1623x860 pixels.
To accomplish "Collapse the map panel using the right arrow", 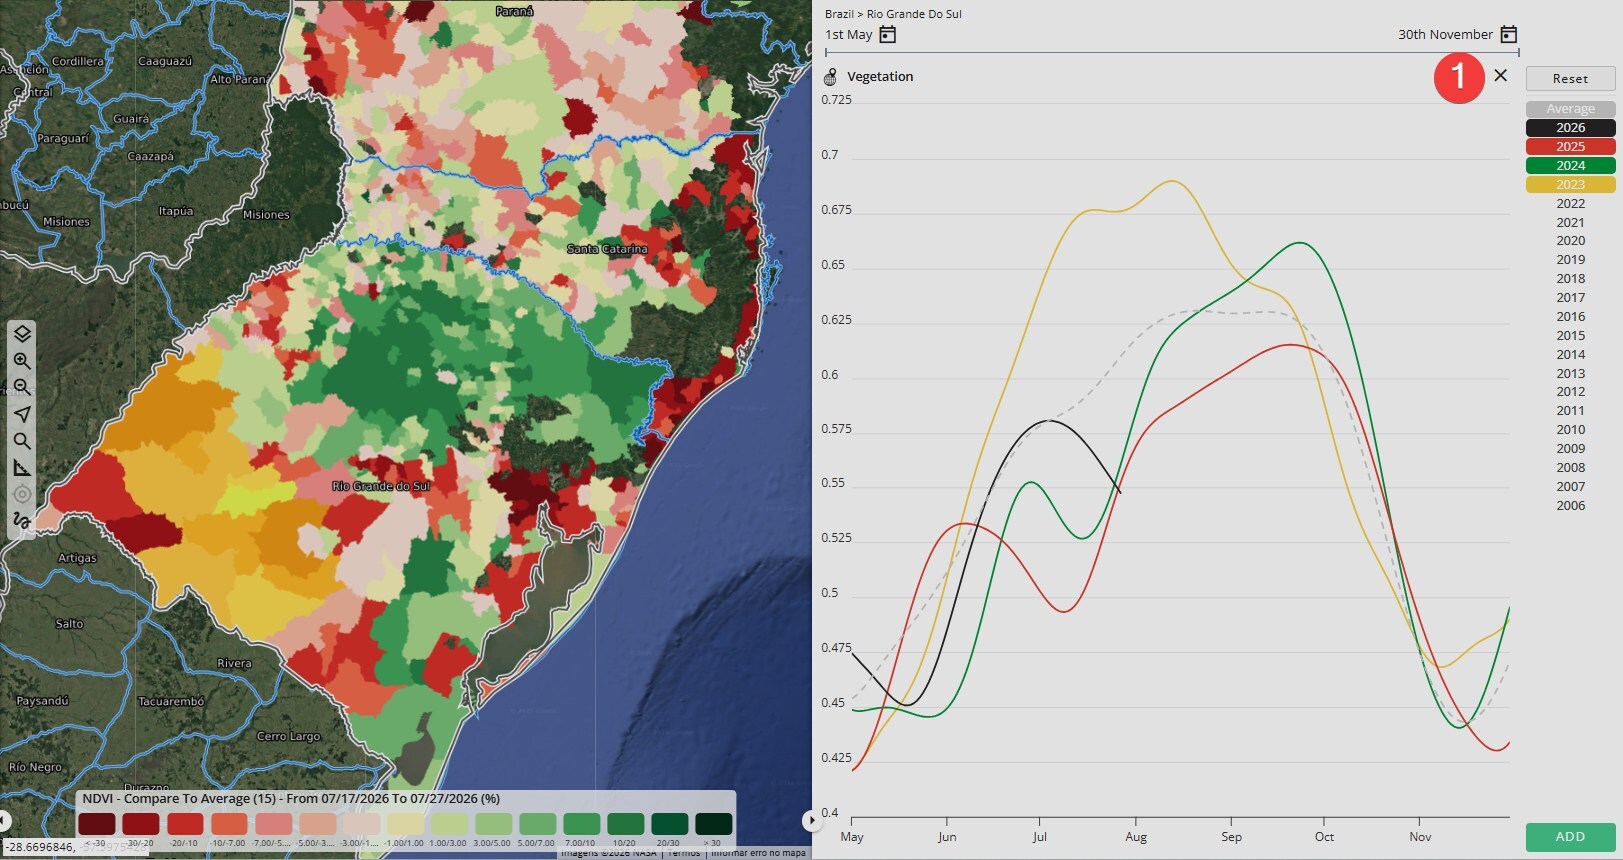I will coord(808,821).
